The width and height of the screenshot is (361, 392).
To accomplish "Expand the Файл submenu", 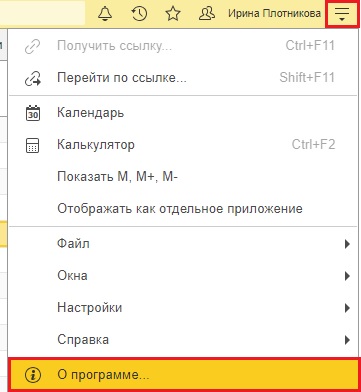I will point(184,244).
